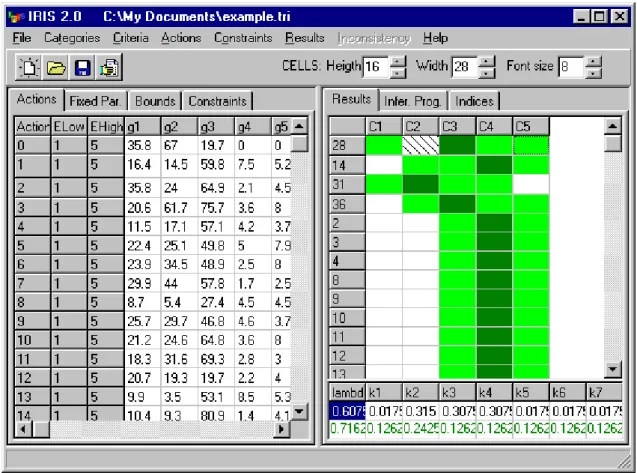Click dark green C2 cell in row 31
Viewport: 637px width, 473px height.
[420, 184]
